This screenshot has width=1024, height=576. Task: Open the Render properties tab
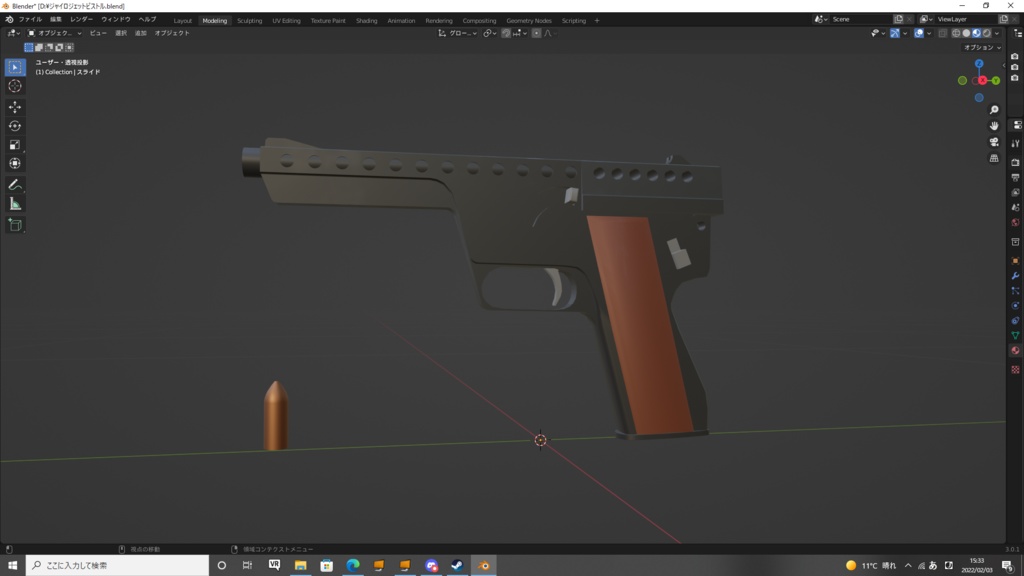[x=1016, y=162]
